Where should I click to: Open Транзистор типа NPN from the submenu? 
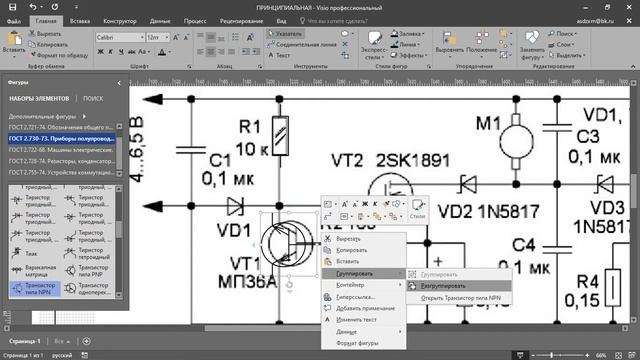click(459, 298)
